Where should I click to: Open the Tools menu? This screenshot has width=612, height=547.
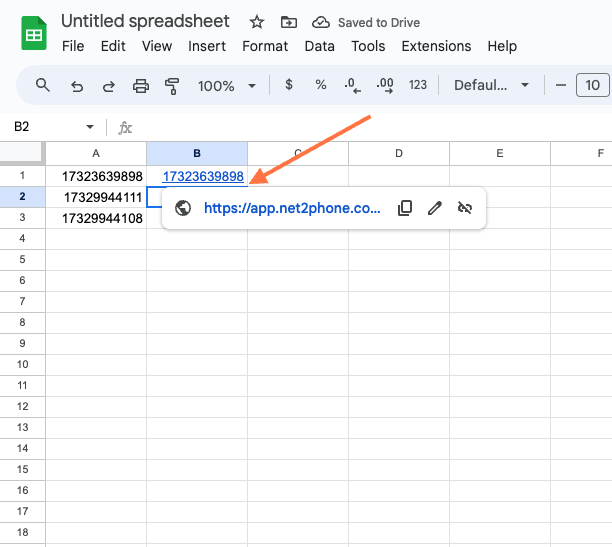pyautogui.click(x=368, y=46)
